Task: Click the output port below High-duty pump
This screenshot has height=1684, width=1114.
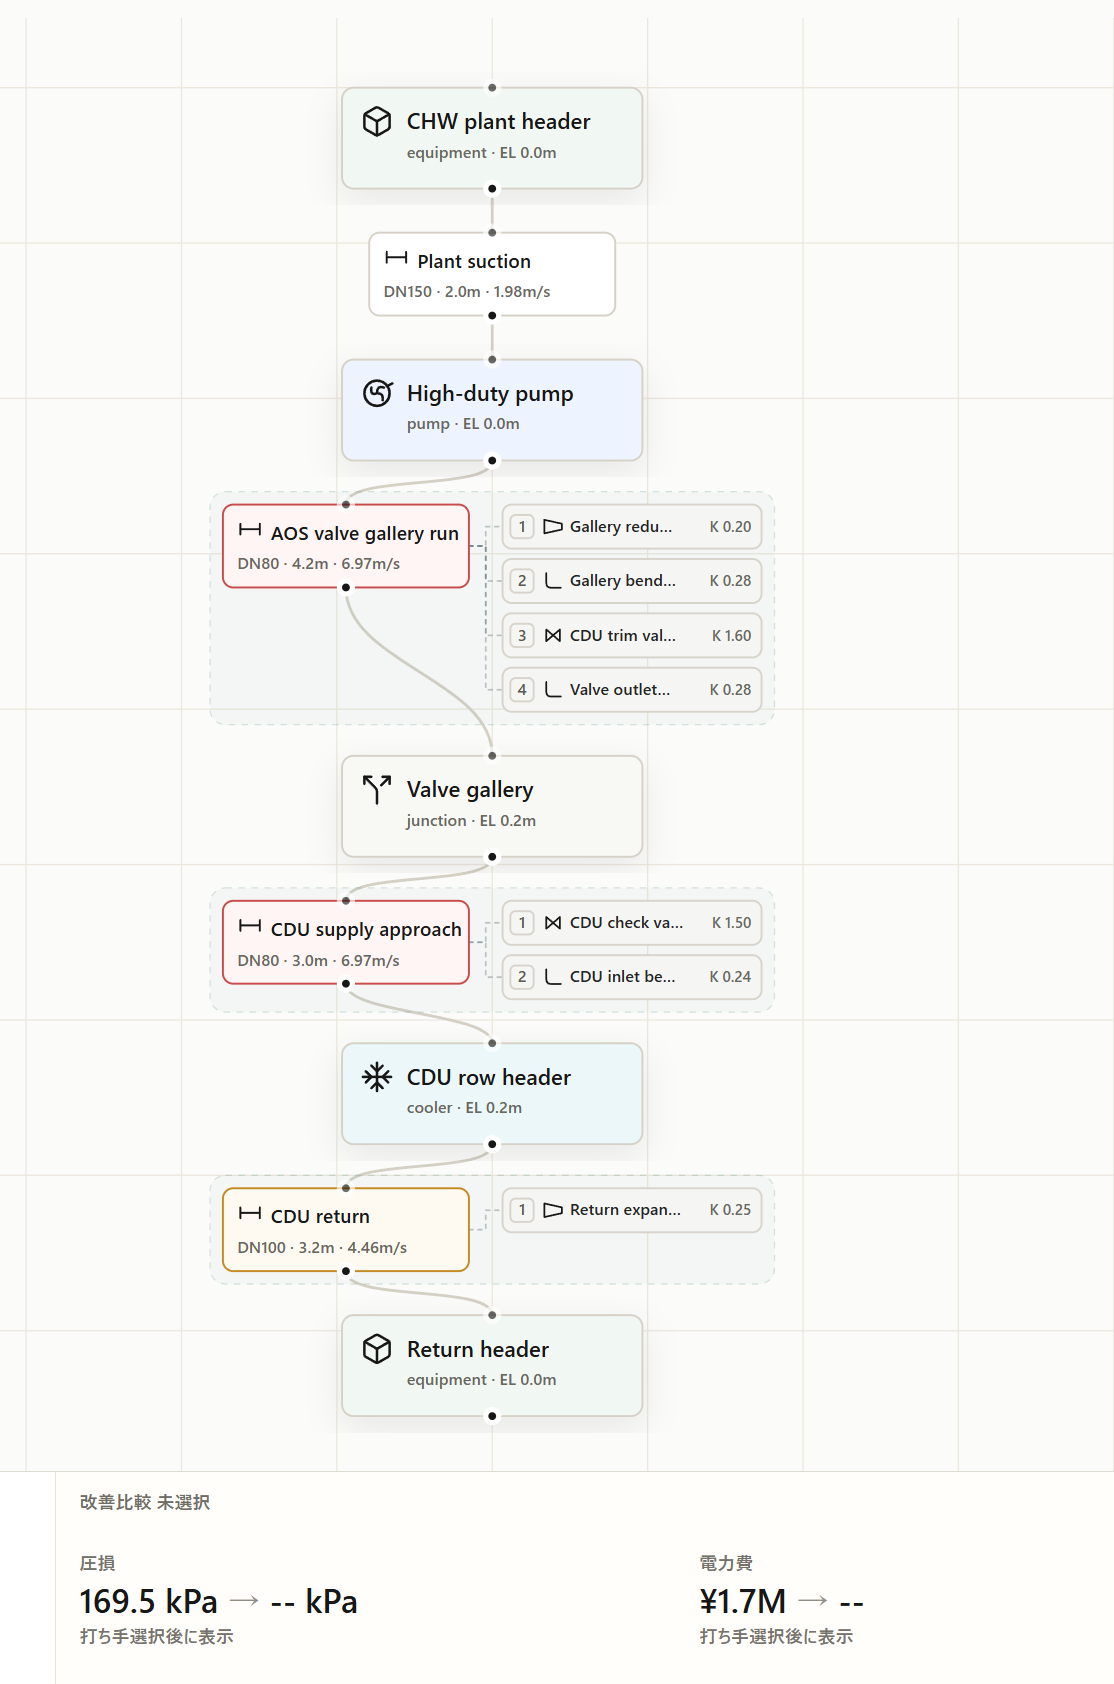Action: 492,461
